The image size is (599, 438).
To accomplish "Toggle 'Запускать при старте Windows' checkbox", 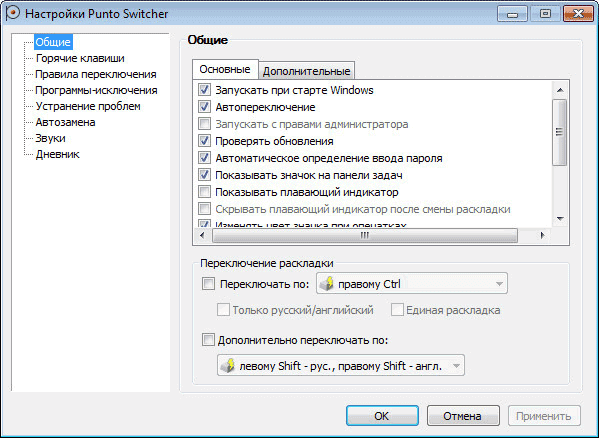I will (x=204, y=90).
